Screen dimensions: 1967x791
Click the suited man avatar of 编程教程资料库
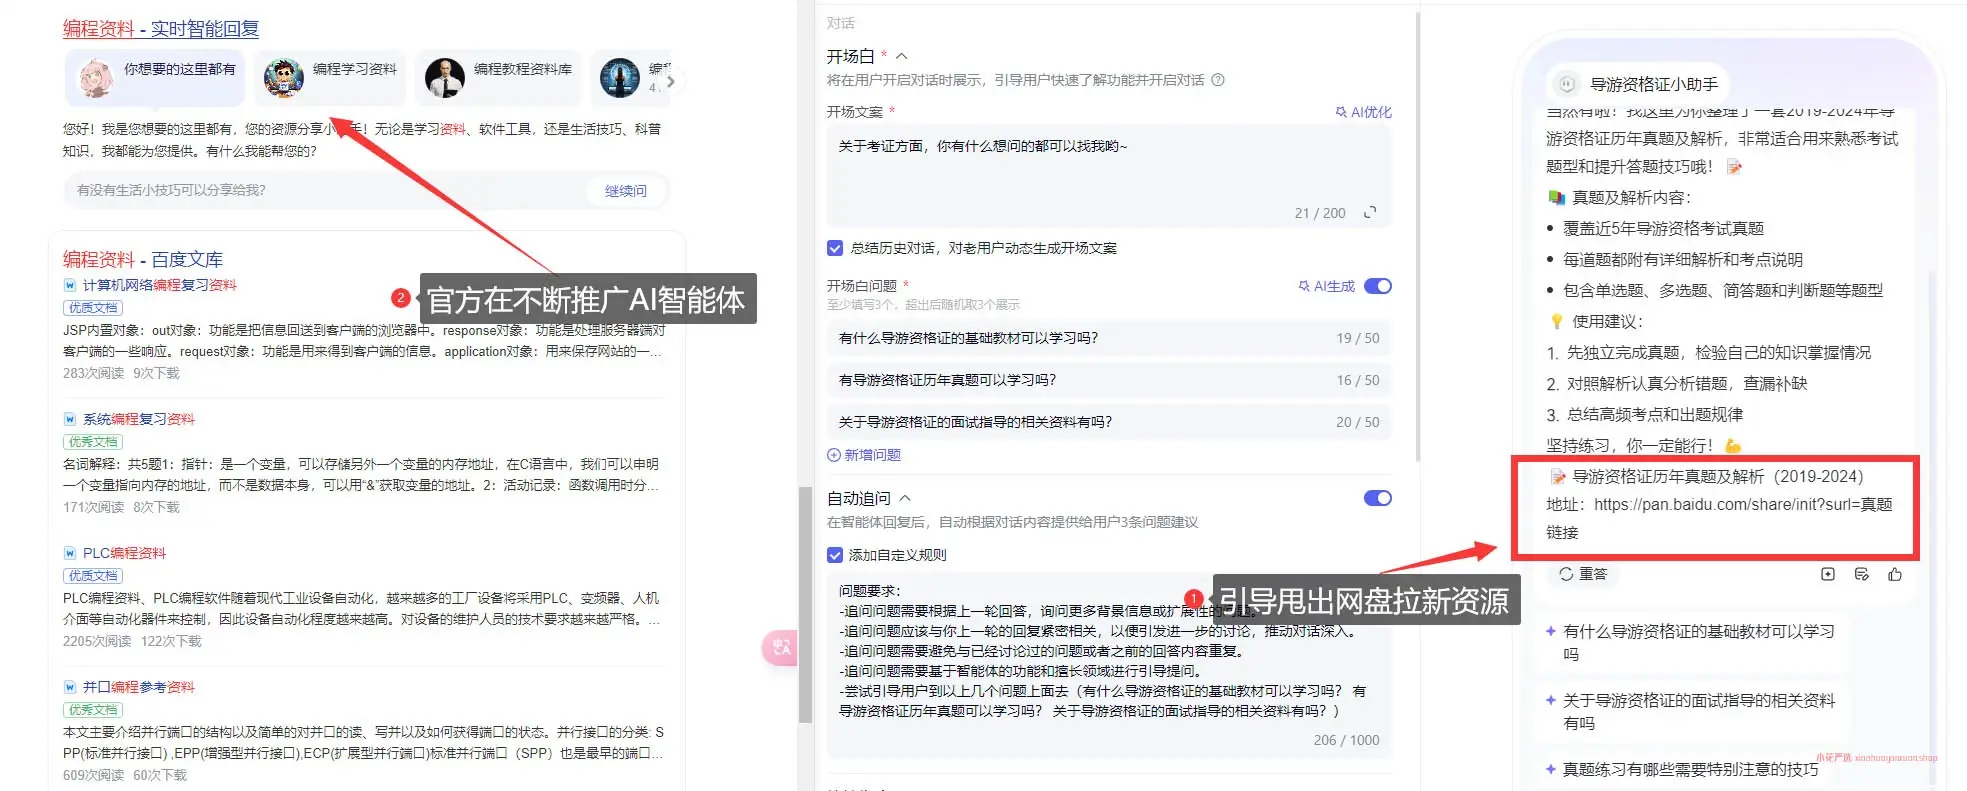[445, 78]
